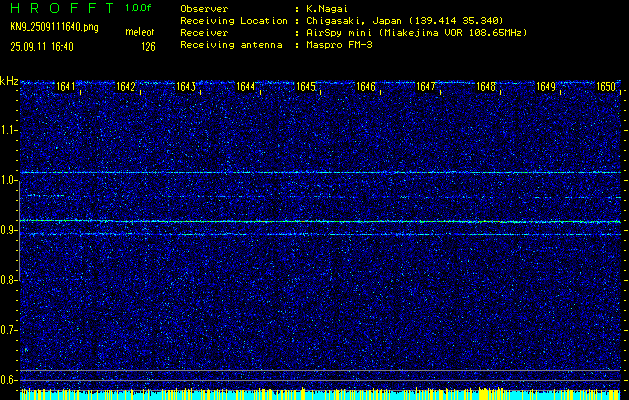This screenshot has height=400, width=629.
Task: Click the 1649 time marker
Action: pyautogui.click(x=546, y=87)
